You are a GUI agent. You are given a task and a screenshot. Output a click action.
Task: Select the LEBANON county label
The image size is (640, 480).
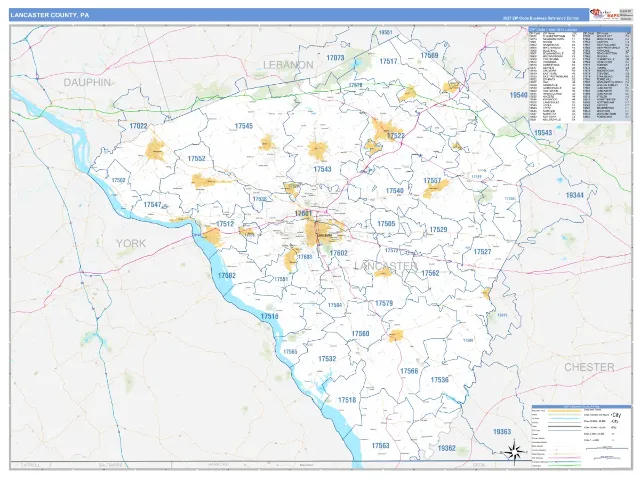point(288,65)
